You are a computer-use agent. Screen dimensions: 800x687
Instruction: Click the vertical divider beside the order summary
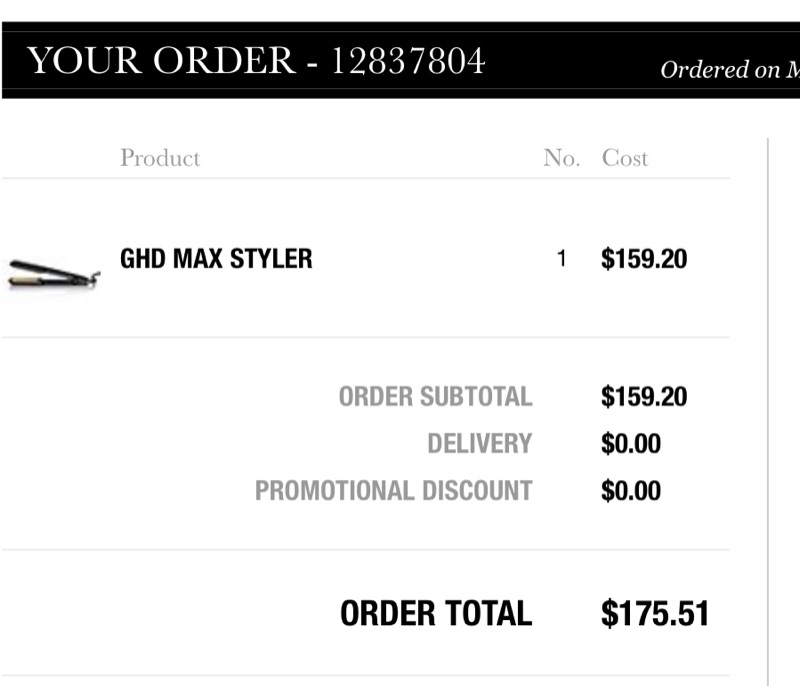coord(768,400)
